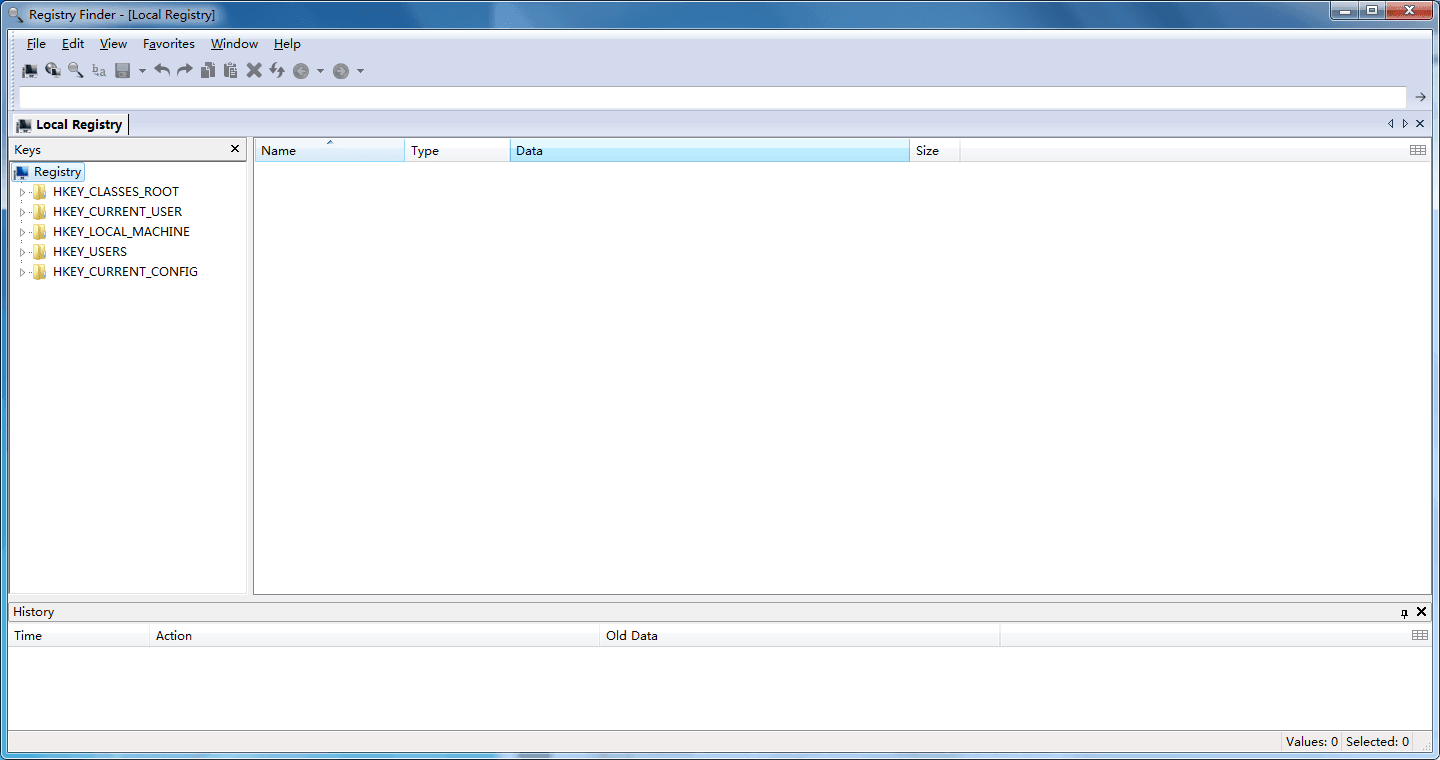Click the Registry Finder title bar icon
The image size is (1440, 760).
[x=15, y=14]
